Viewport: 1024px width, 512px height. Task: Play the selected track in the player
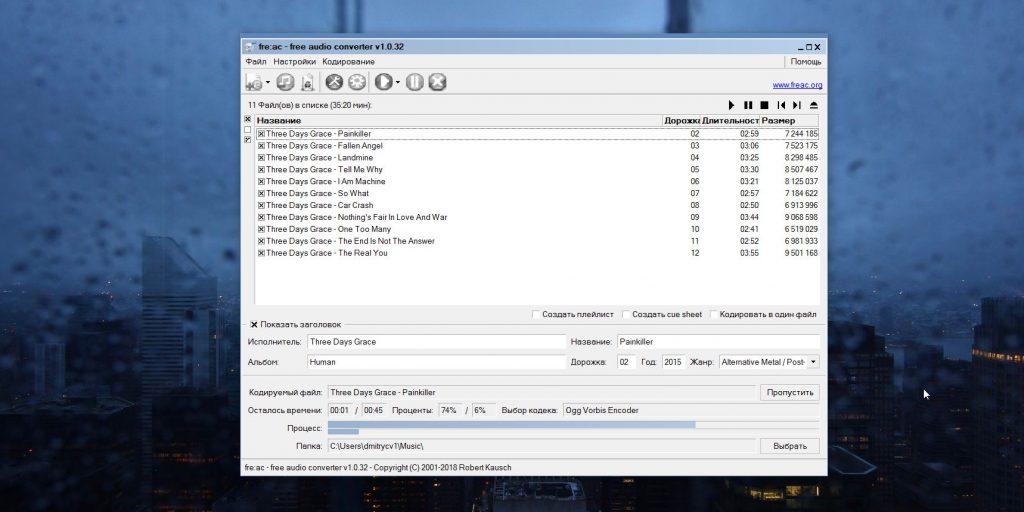(731, 105)
